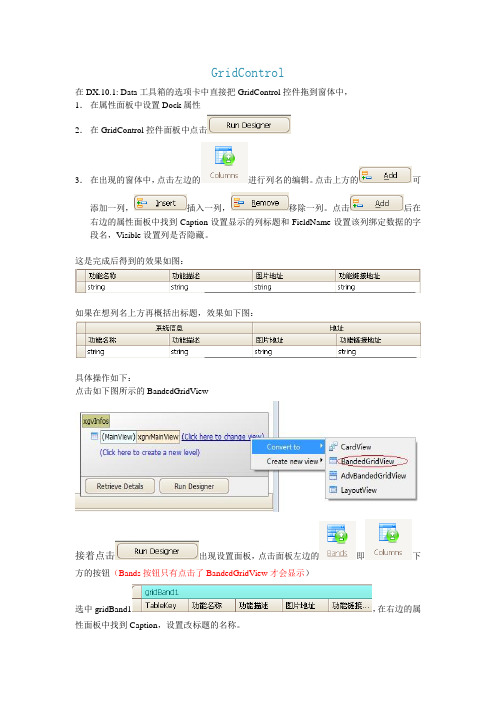Click 功能描述 column under gridBand1
This screenshot has width=496, height=702.
click(x=259, y=605)
